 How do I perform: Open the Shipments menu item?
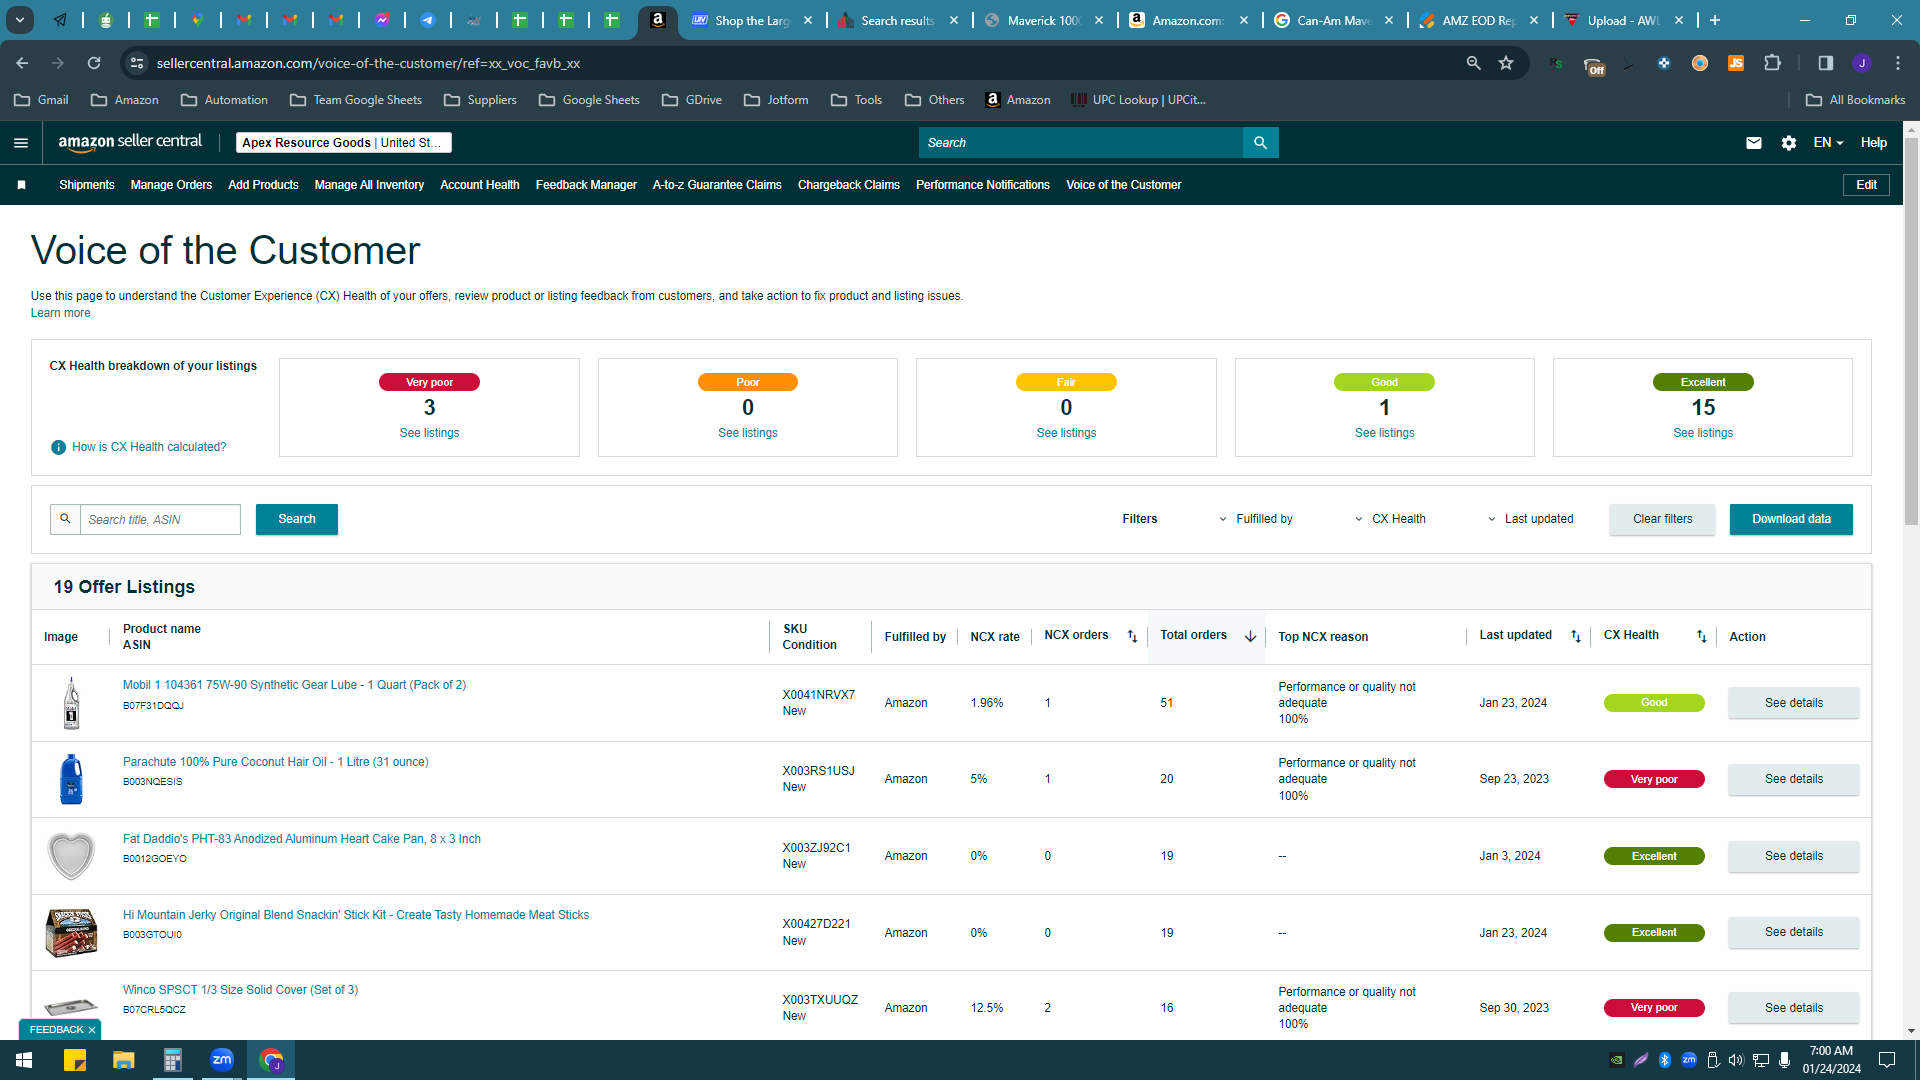pyautogui.click(x=87, y=185)
